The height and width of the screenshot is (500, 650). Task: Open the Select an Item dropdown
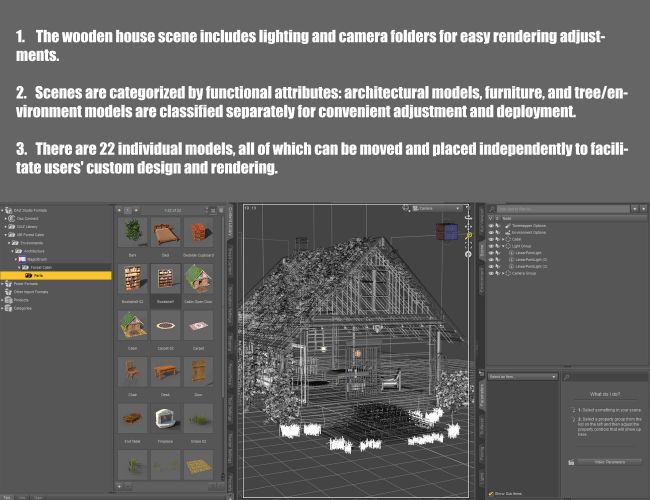click(x=523, y=376)
